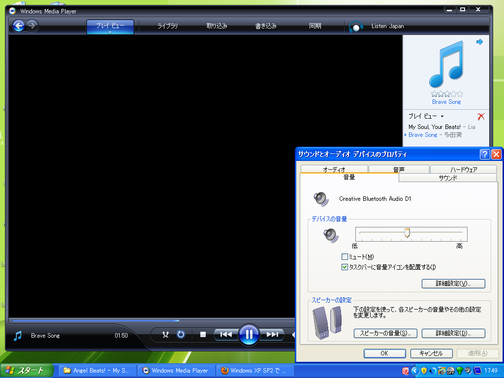Skip to the next track
The width and height of the screenshot is (504, 378).
click(x=272, y=334)
